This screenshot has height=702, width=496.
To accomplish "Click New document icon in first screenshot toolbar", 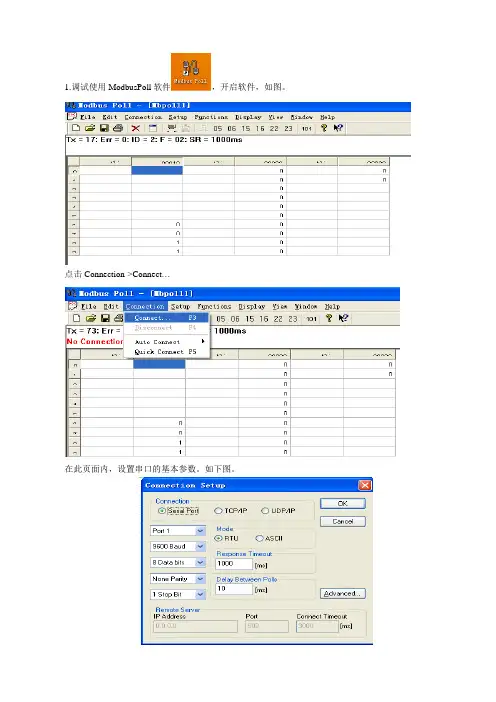I will [76, 128].
